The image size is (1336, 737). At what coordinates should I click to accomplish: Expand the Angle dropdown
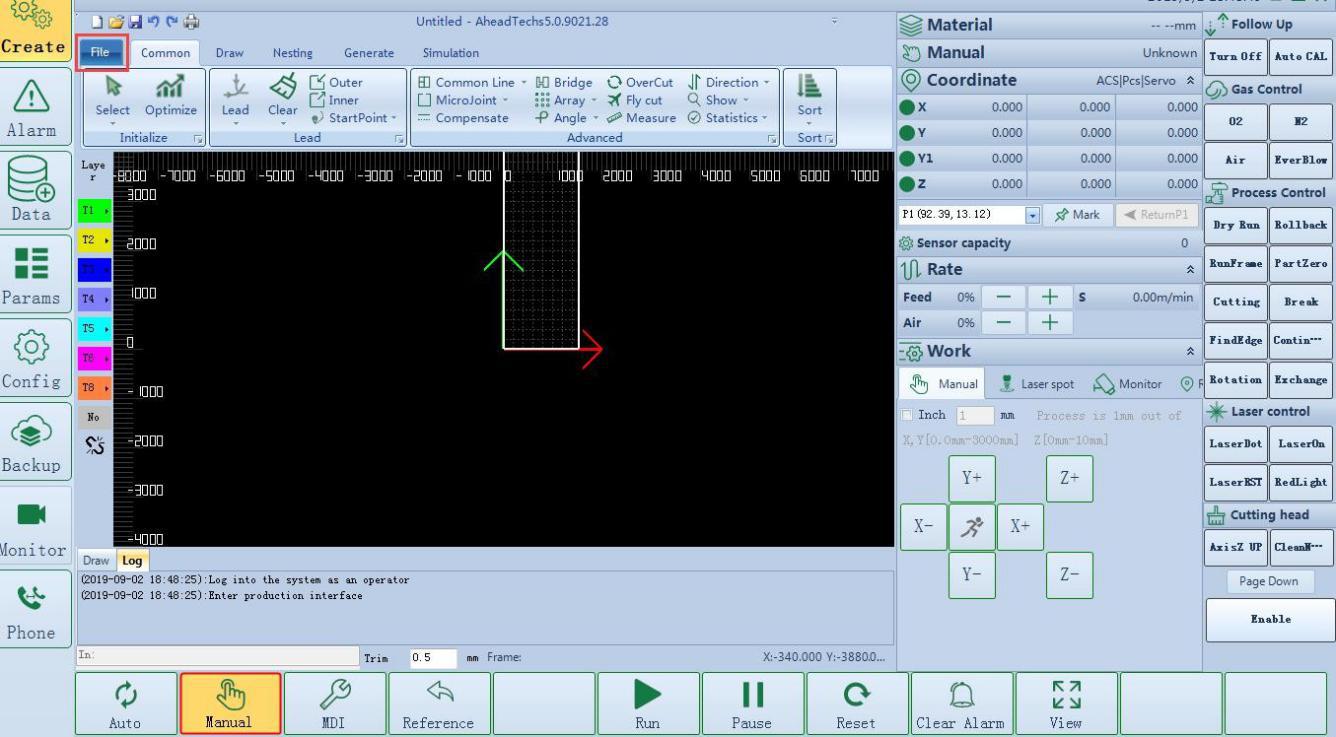595,118
